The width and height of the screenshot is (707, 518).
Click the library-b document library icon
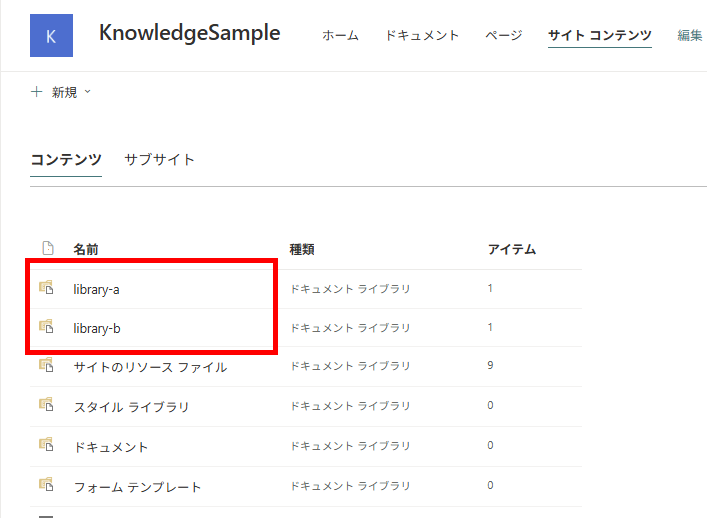click(46, 326)
